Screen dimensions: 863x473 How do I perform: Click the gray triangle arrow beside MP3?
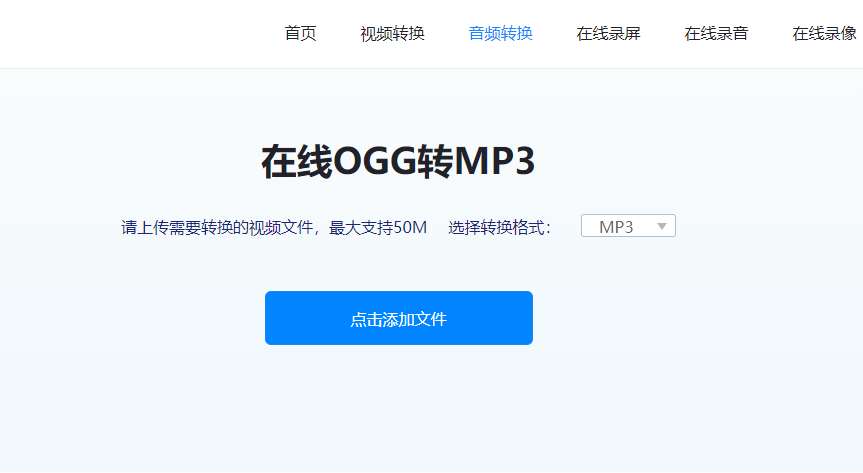[x=661, y=227]
